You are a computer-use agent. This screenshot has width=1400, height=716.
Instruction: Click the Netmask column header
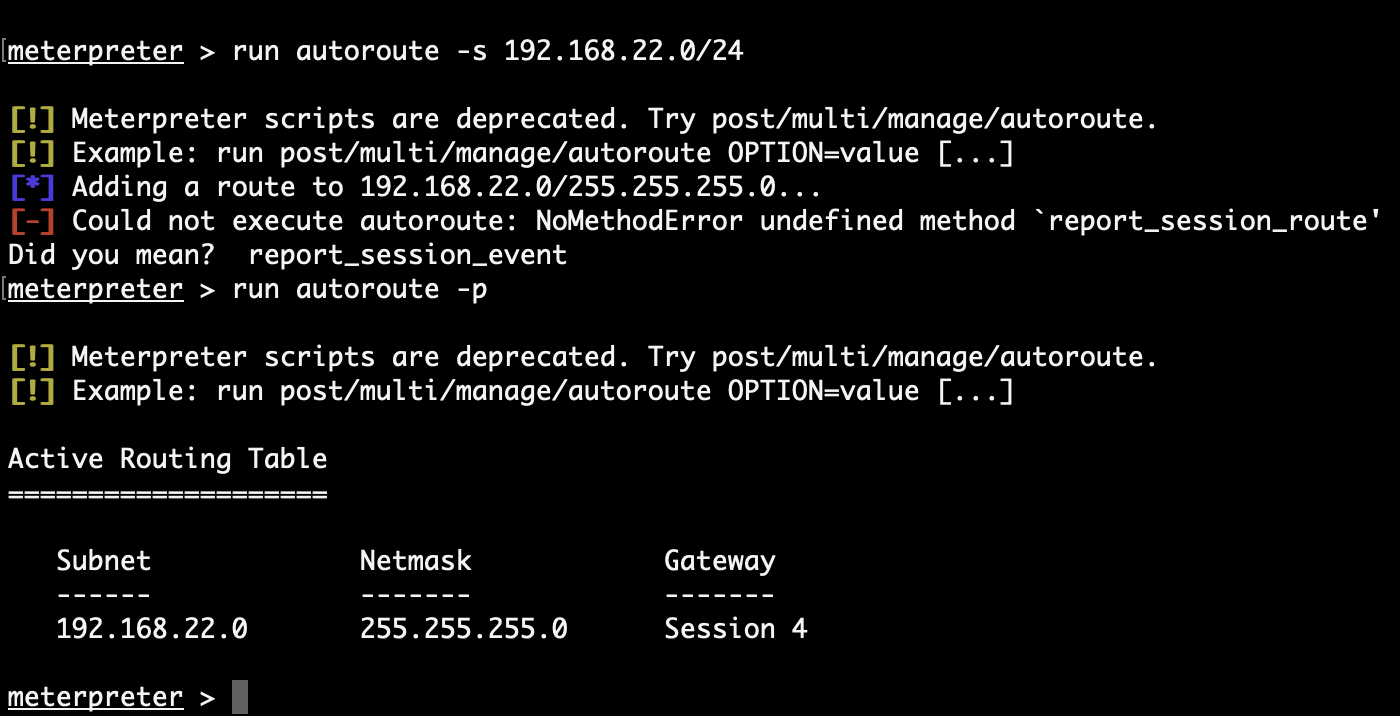tap(415, 561)
